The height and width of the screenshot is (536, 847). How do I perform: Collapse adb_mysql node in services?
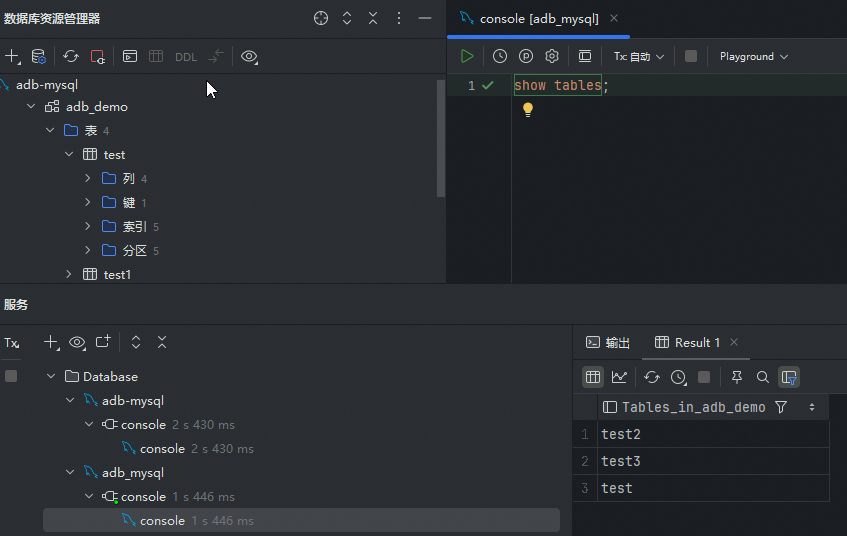(70, 472)
